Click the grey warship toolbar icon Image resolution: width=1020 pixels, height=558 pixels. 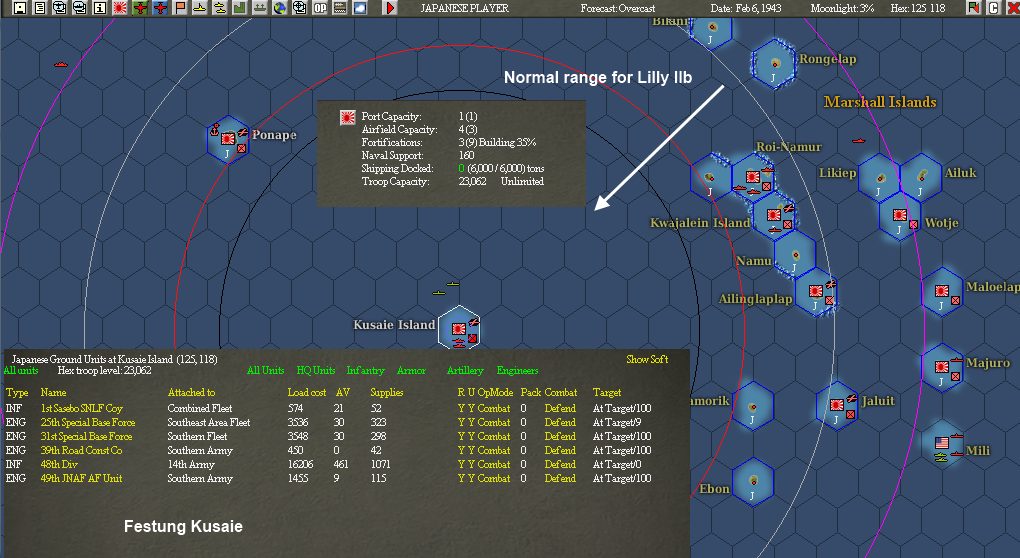260,8
